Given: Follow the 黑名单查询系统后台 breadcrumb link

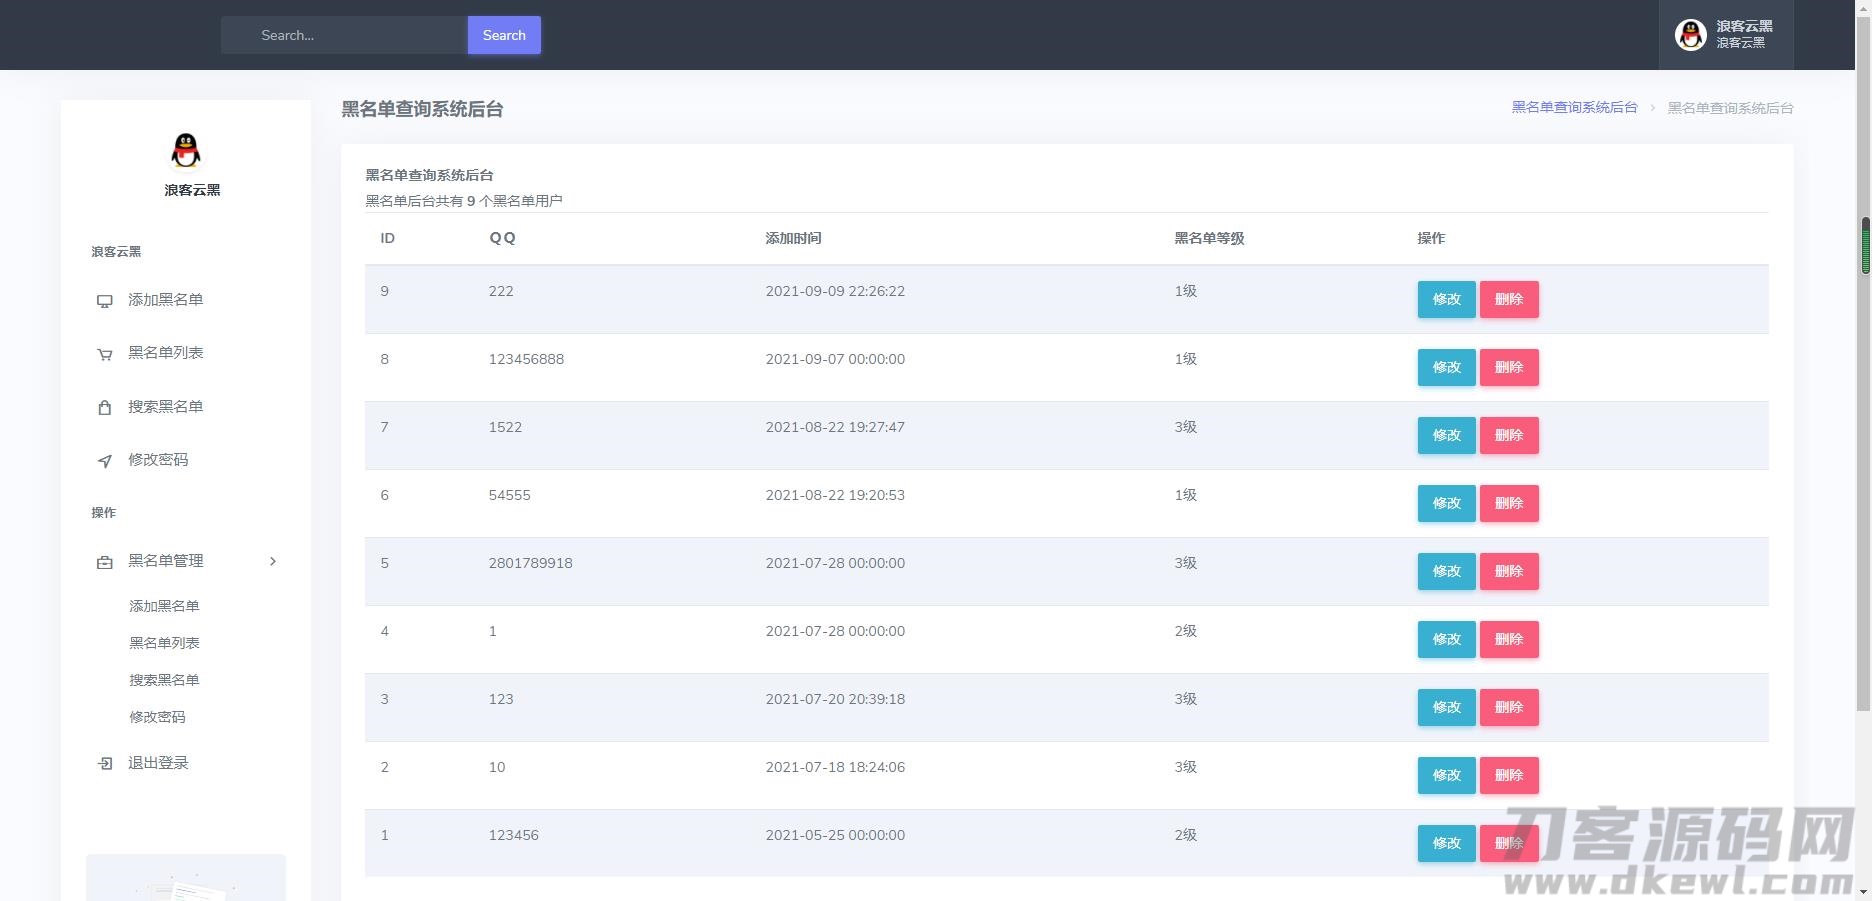Looking at the screenshot, I should click(x=1574, y=108).
